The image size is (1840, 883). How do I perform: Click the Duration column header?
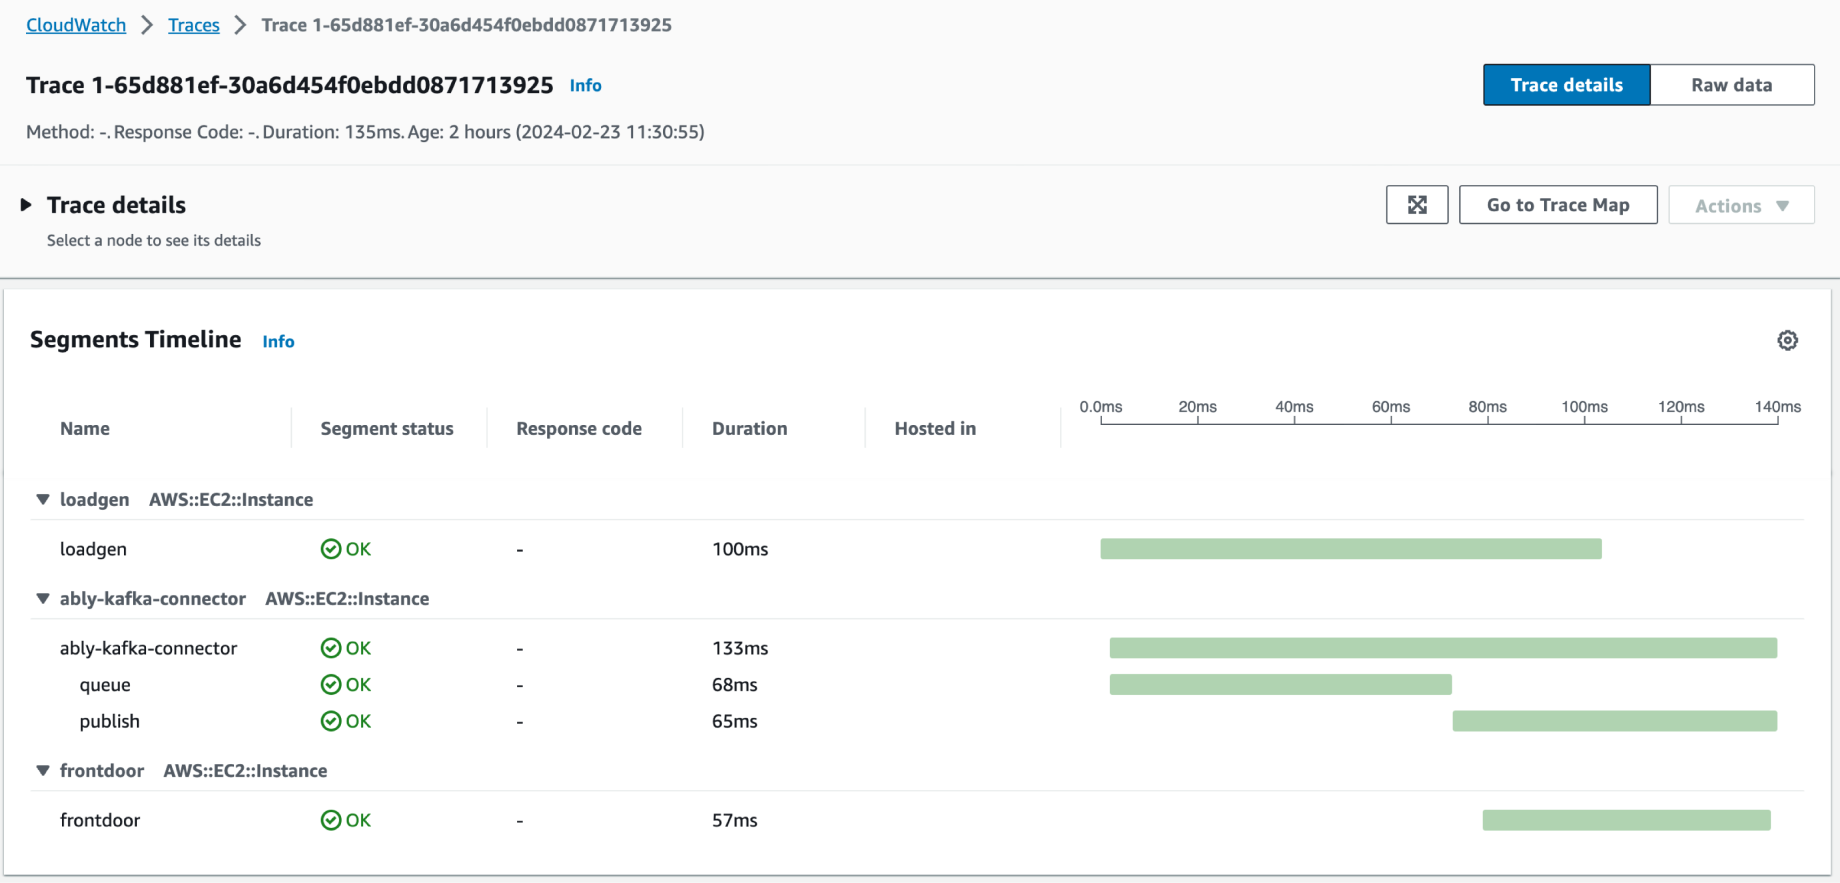click(750, 428)
